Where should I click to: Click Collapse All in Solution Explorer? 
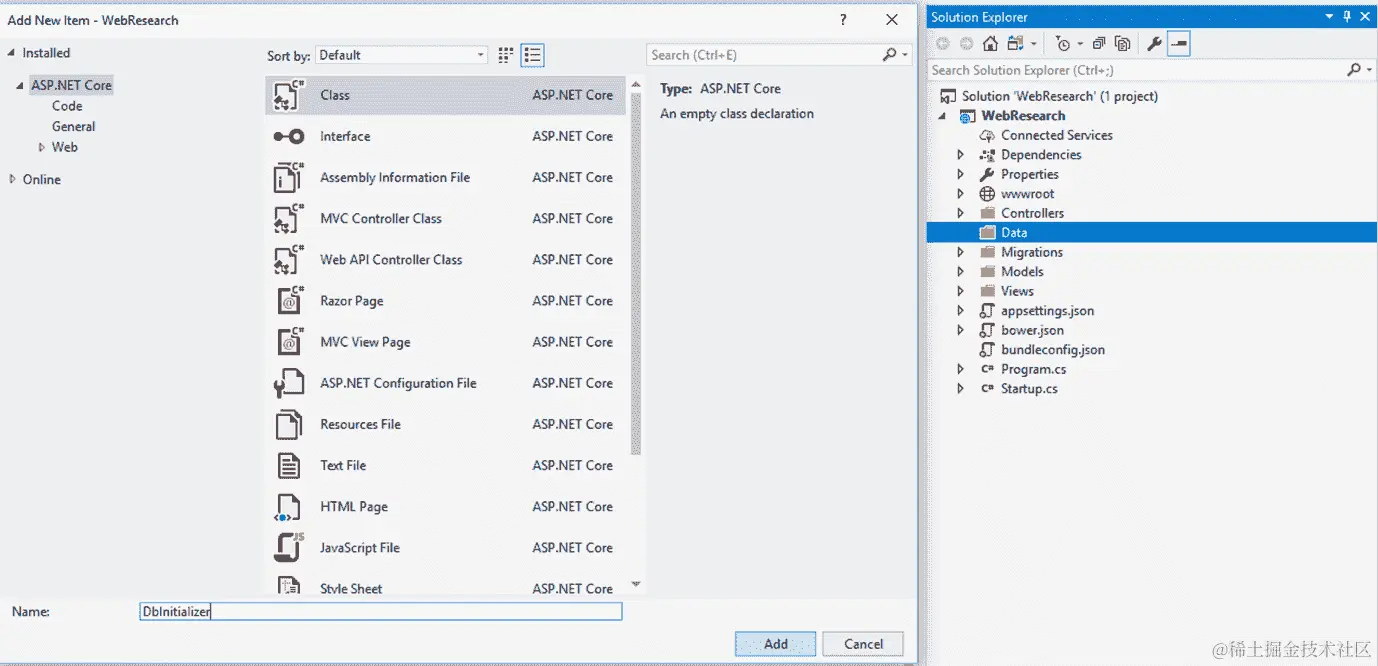pyautogui.click(x=1099, y=43)
